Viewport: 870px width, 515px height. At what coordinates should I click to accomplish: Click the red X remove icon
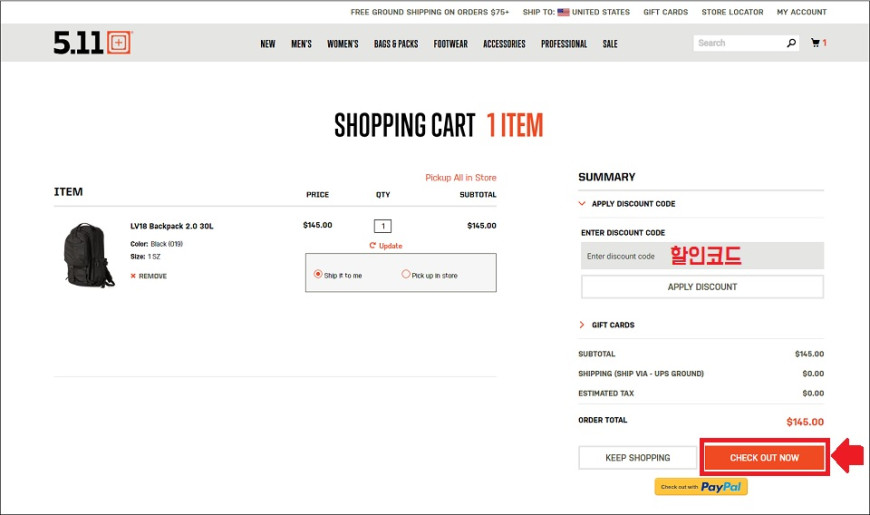pyautogui.click(x=133, y=276)
